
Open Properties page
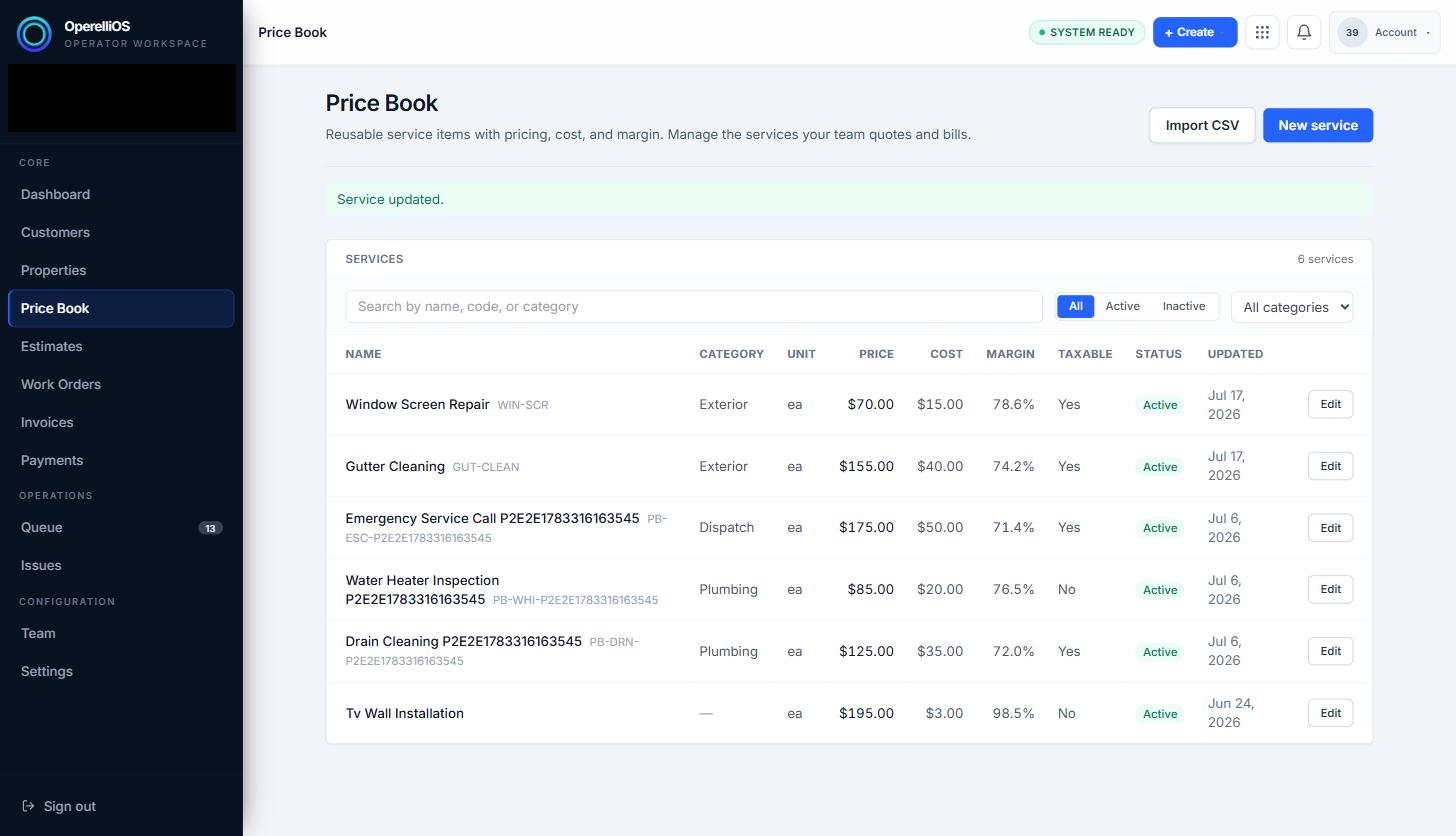(x=121, y=270)
